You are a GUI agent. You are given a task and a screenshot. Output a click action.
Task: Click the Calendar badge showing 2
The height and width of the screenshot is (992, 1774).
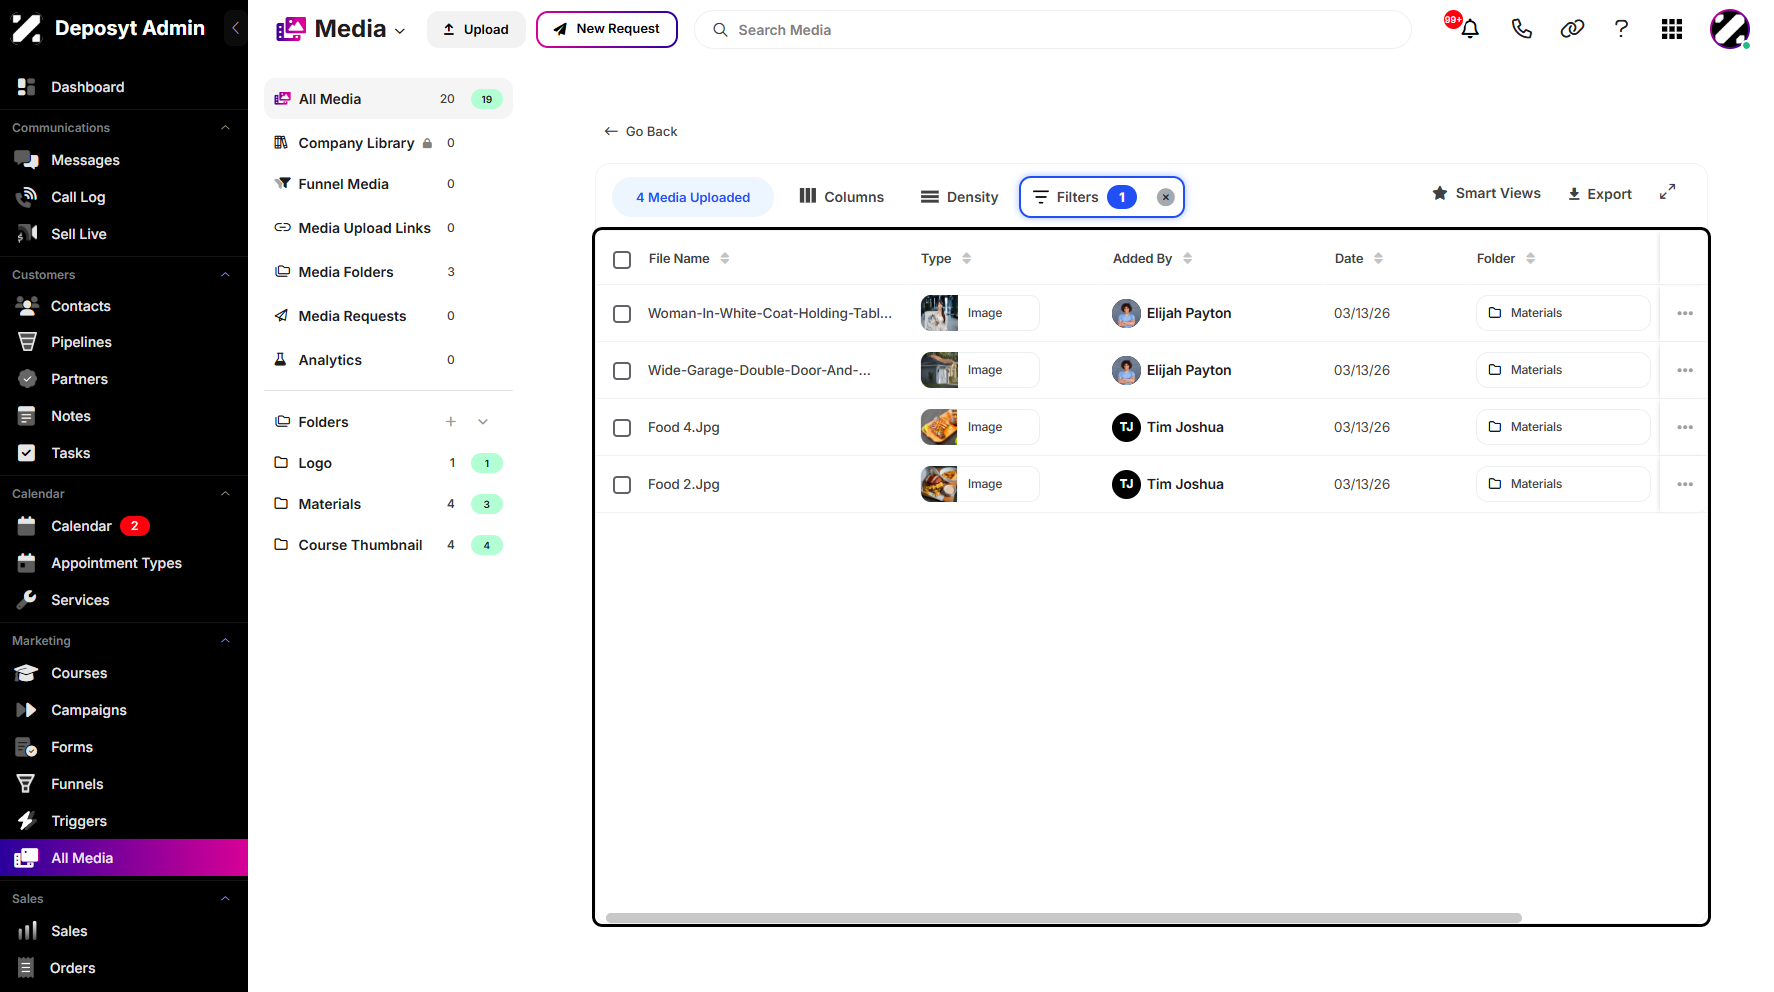(x=135, y=526)
